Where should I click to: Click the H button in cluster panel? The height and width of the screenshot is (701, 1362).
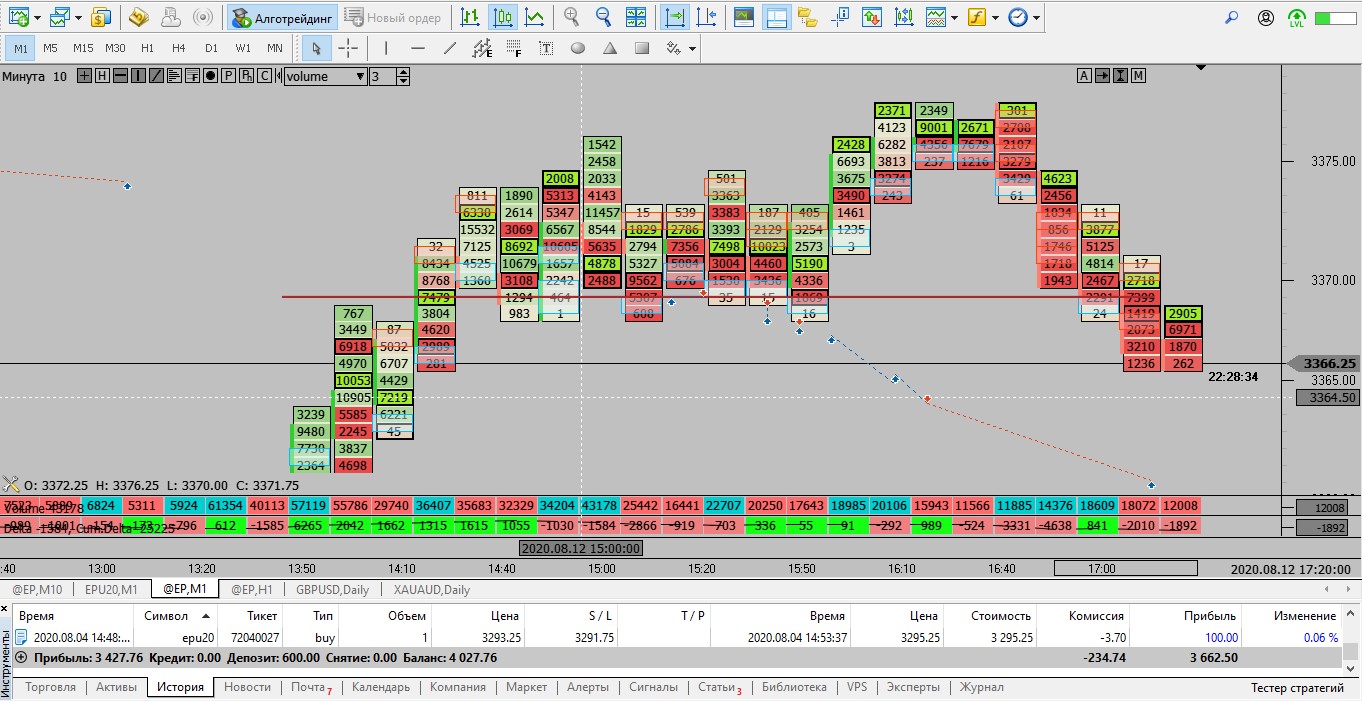[x=101, y=76]
